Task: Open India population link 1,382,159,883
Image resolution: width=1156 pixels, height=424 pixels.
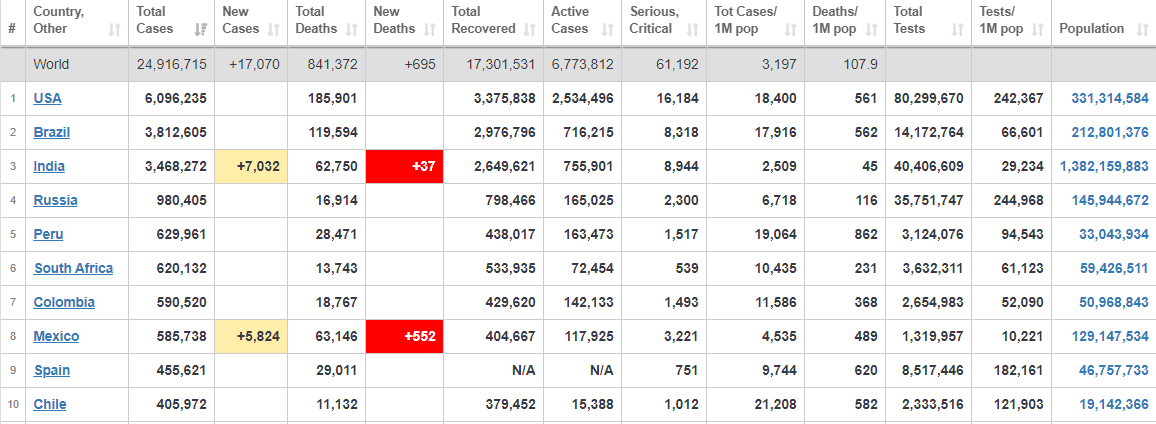Action: tap(1104, 166)
